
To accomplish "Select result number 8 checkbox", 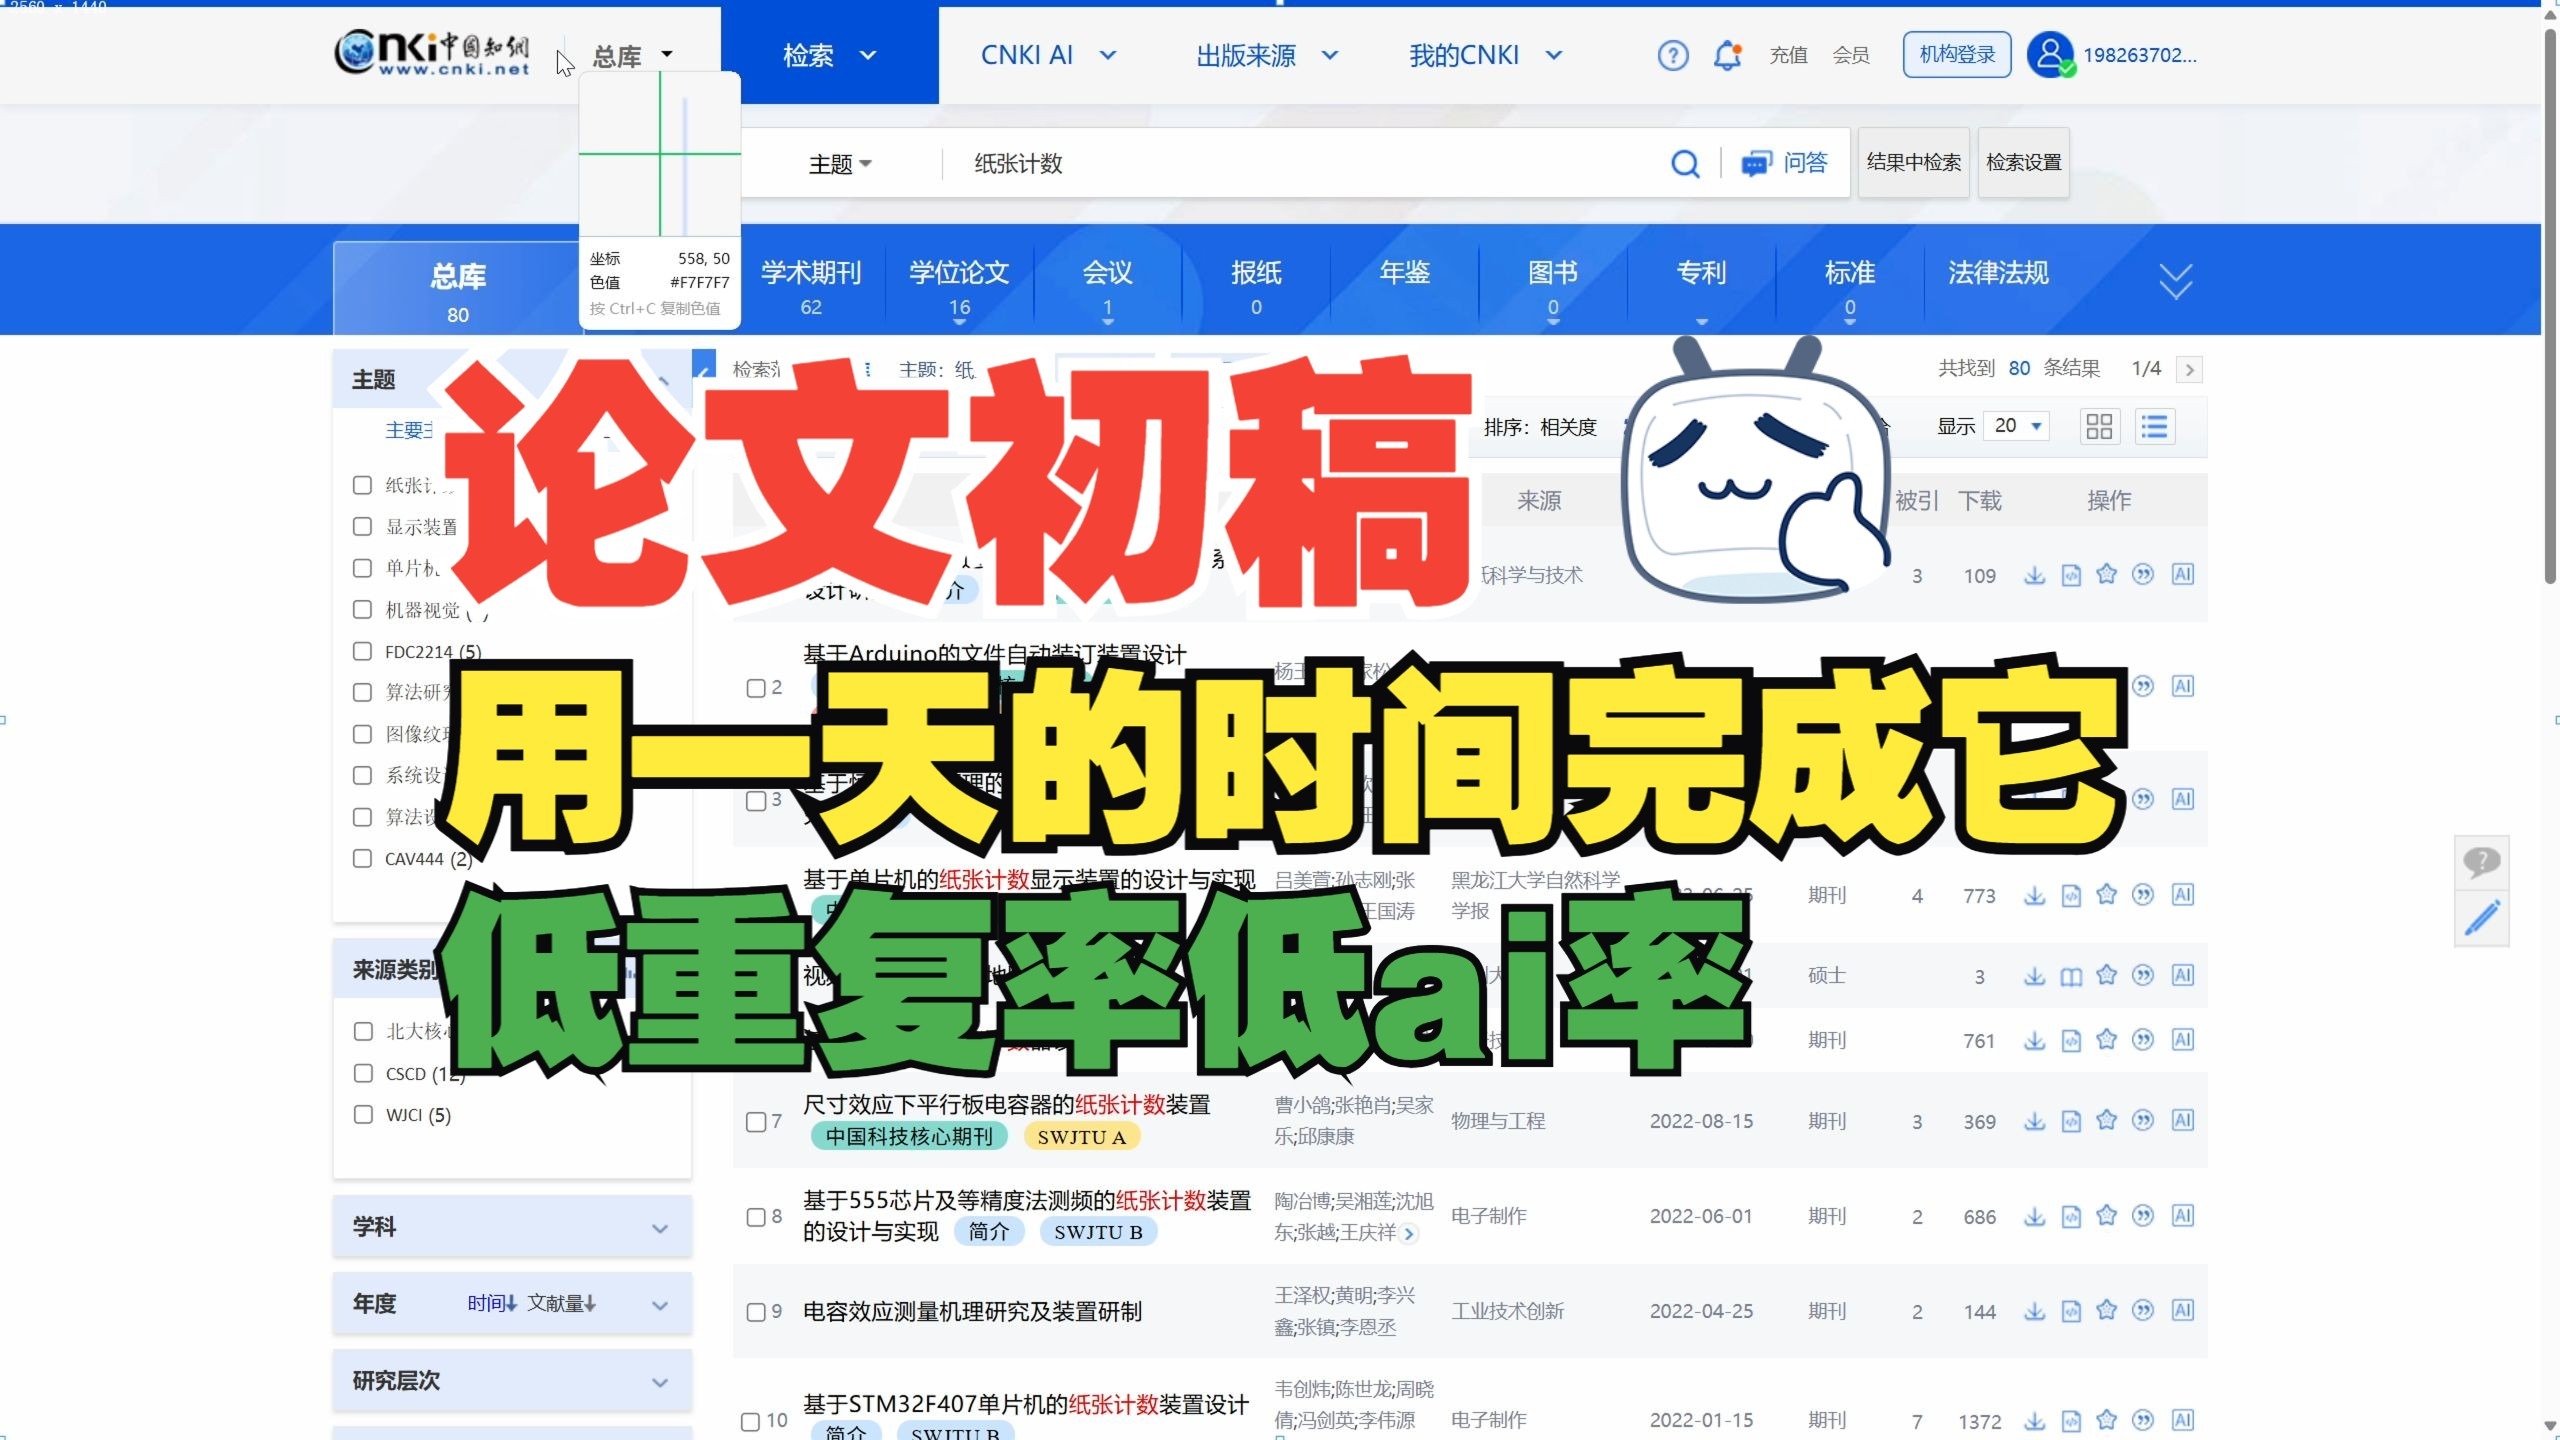I will 756,1217.
